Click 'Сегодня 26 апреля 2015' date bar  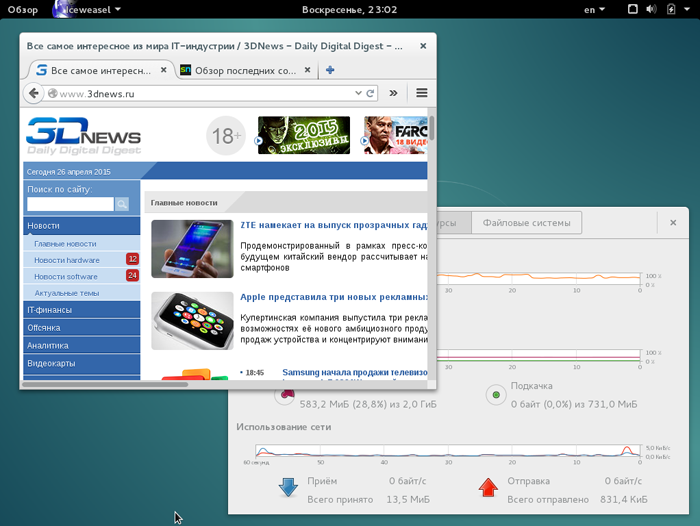[69, 172]
